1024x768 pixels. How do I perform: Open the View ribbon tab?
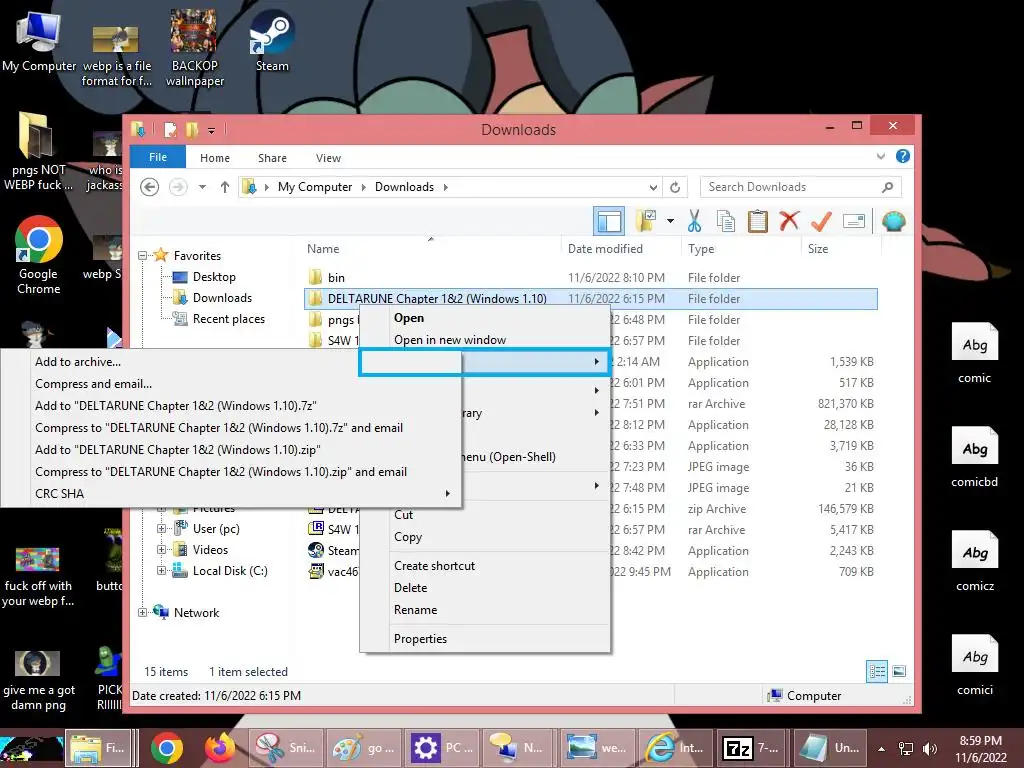(x=328, y=158)
